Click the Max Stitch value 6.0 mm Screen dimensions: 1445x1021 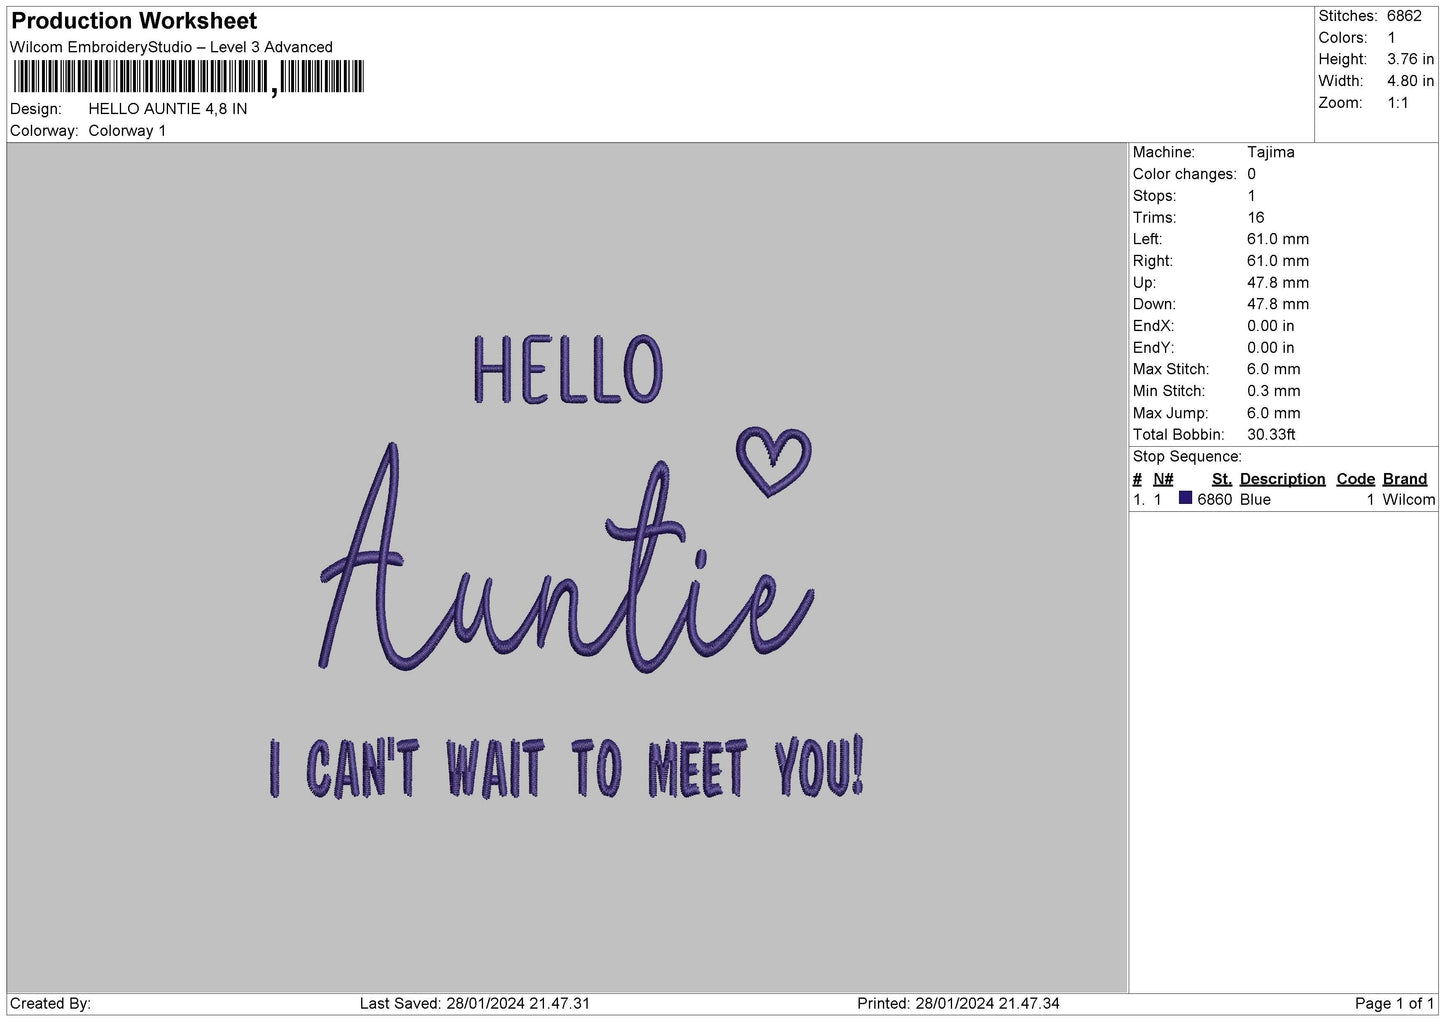[x=1273, y=369]
